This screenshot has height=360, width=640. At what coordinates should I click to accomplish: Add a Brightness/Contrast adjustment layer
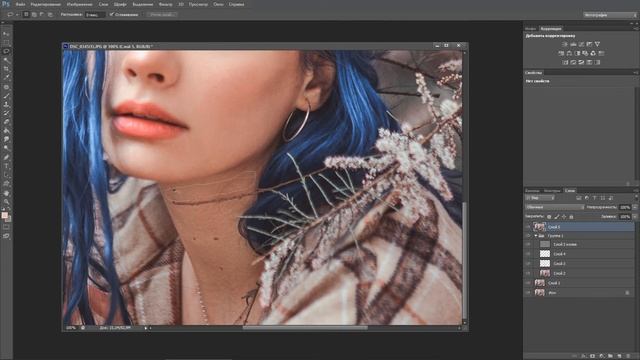(565, 44)
